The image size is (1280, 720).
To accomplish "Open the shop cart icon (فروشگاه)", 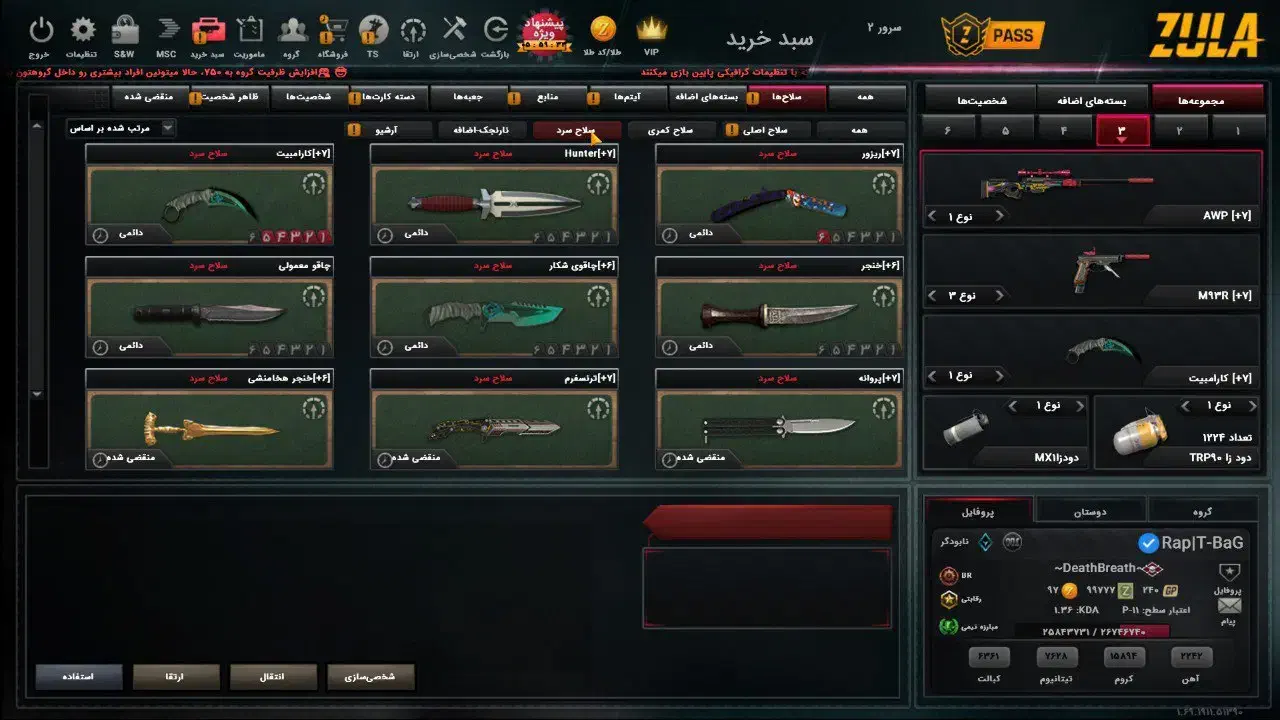I will (x=333, y=30).
